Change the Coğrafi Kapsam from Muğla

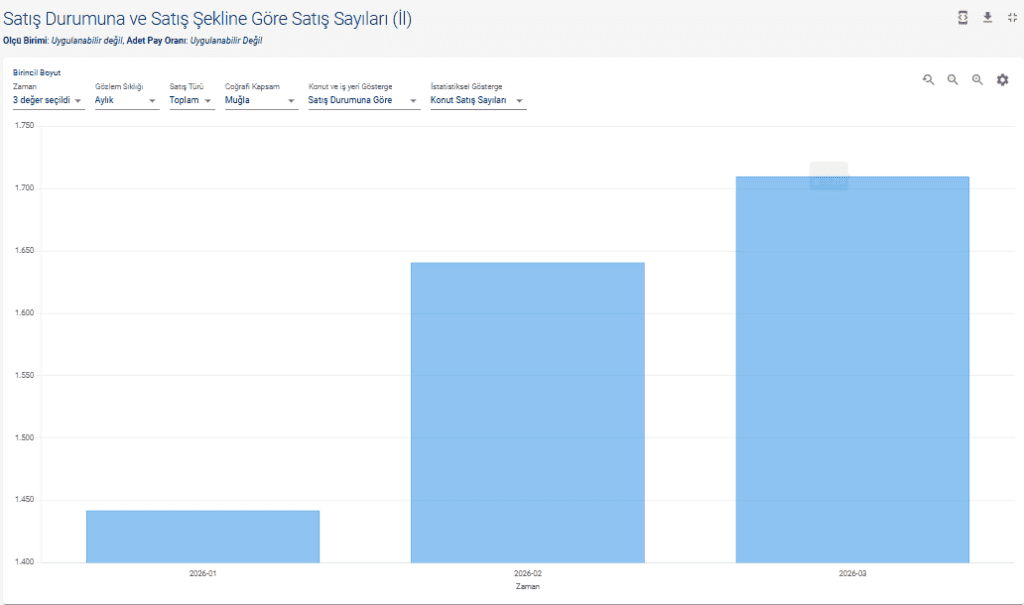coord(260,100)
